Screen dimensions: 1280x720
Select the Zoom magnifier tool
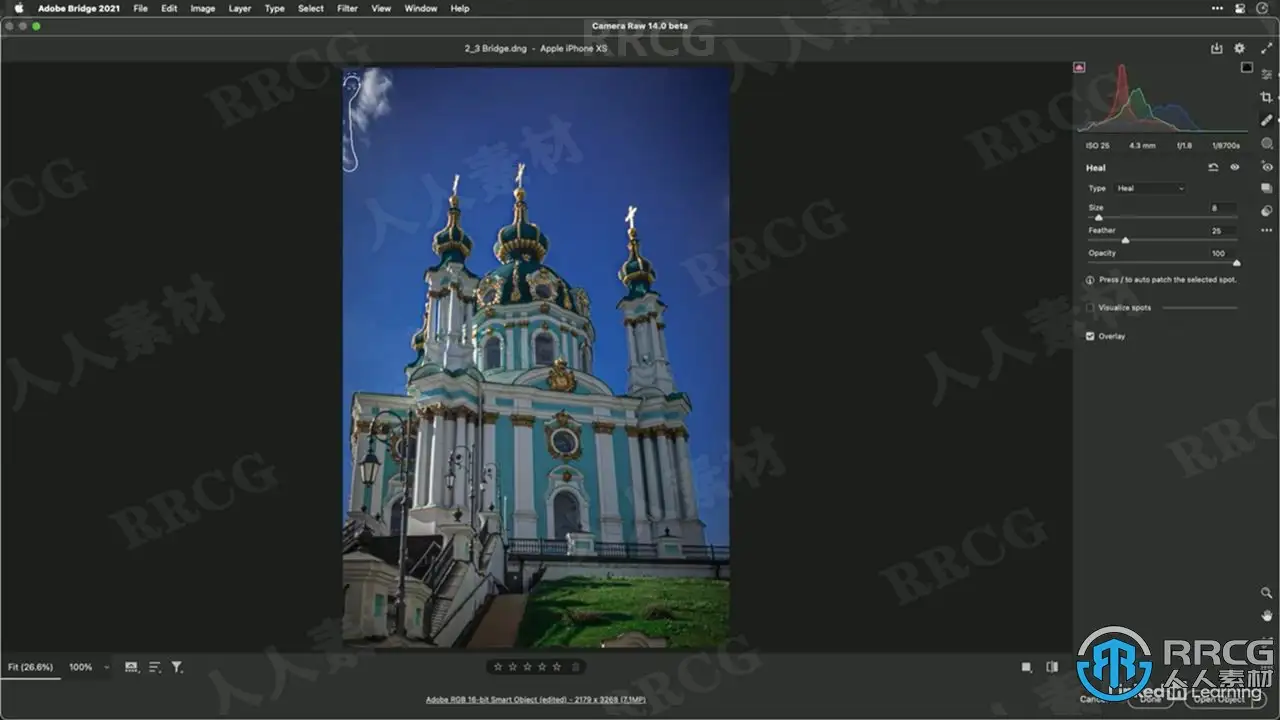pos(1267,593)
